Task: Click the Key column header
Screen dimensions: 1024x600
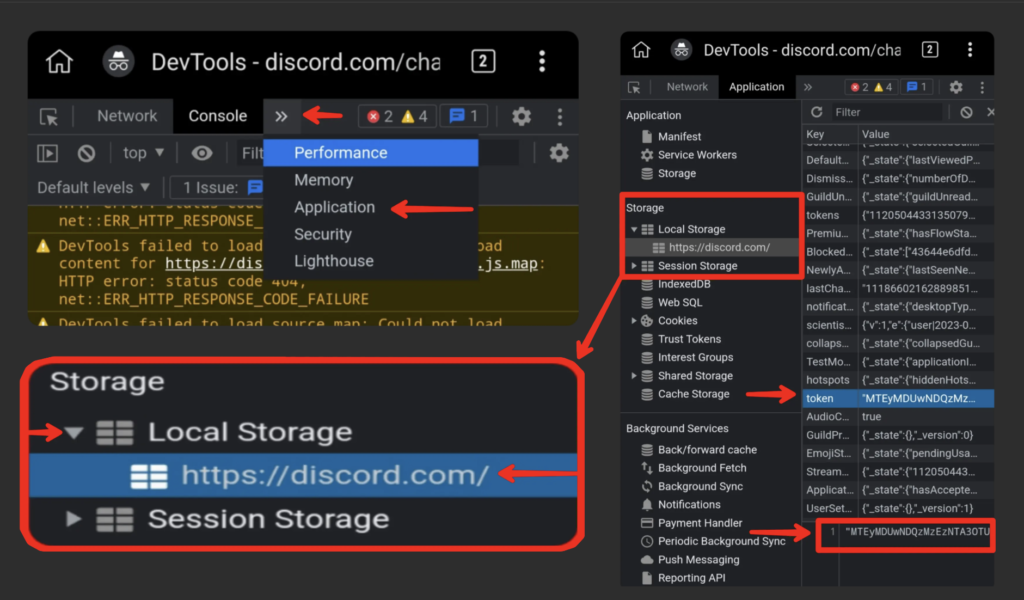Action: [829, 134]
